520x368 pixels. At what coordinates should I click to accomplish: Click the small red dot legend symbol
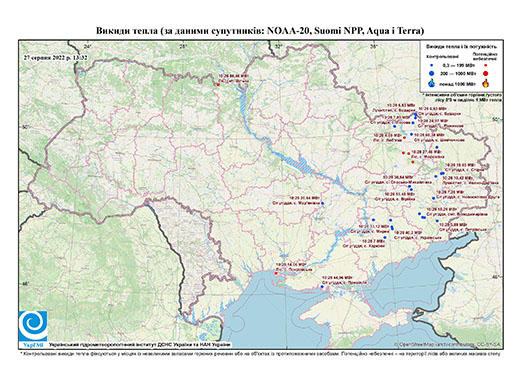pos(486,65)
